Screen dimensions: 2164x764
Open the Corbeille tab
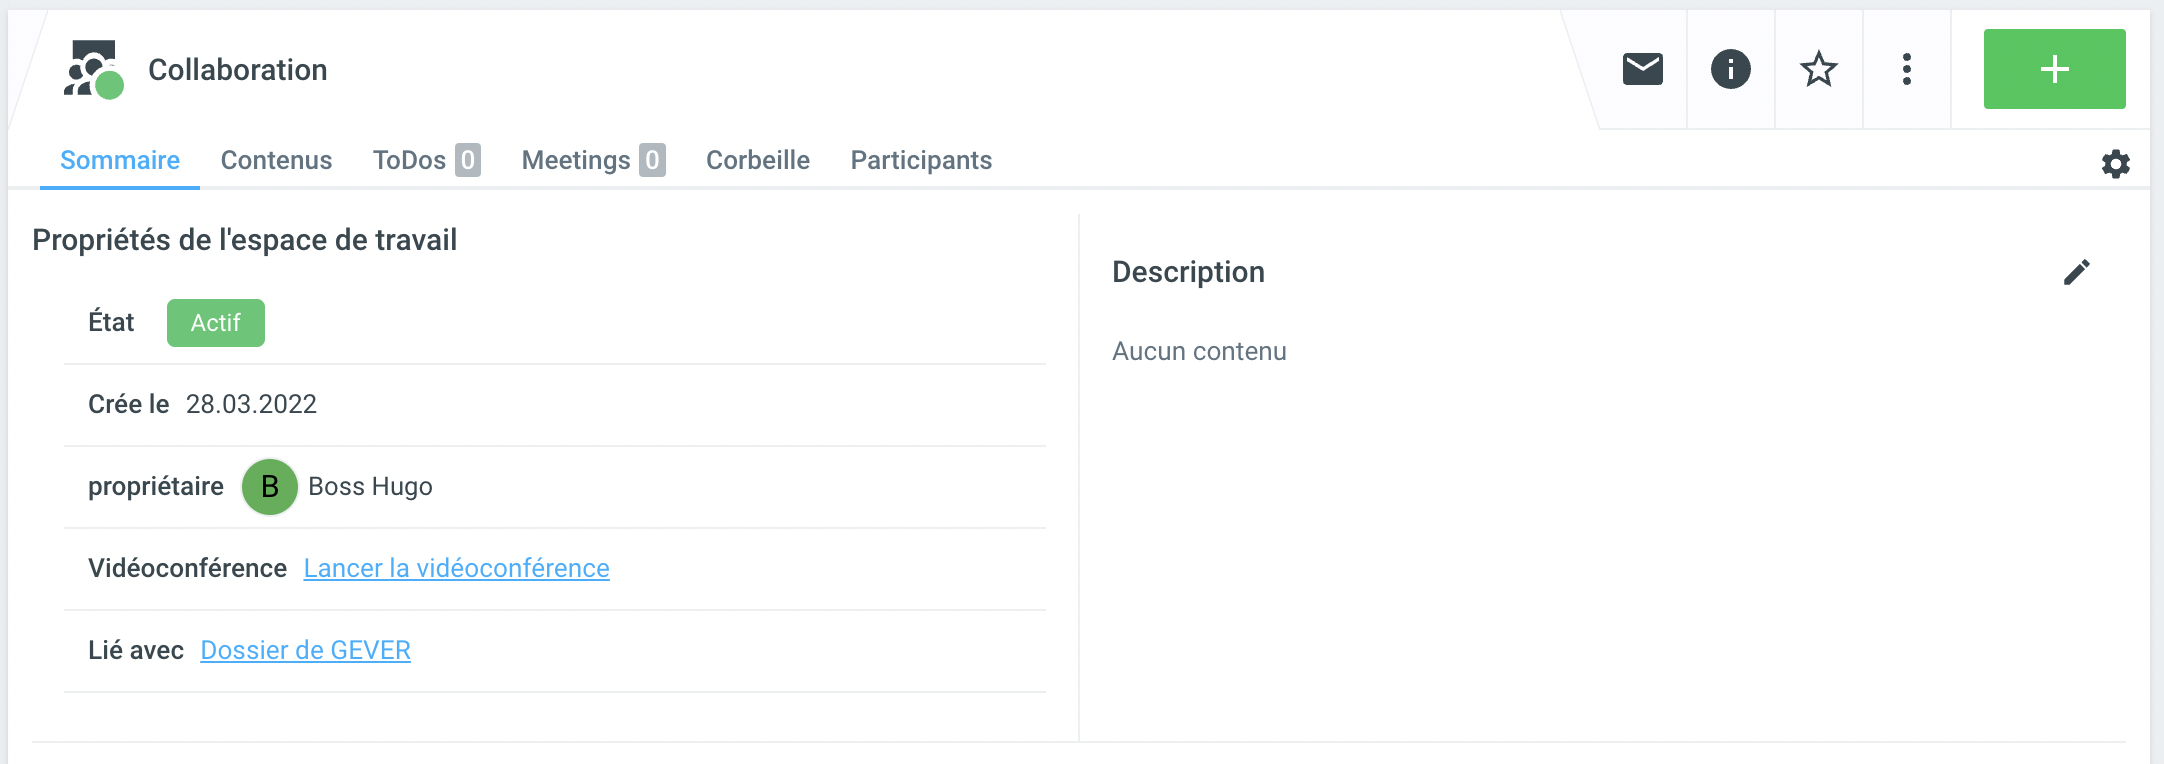click(758, 160)
